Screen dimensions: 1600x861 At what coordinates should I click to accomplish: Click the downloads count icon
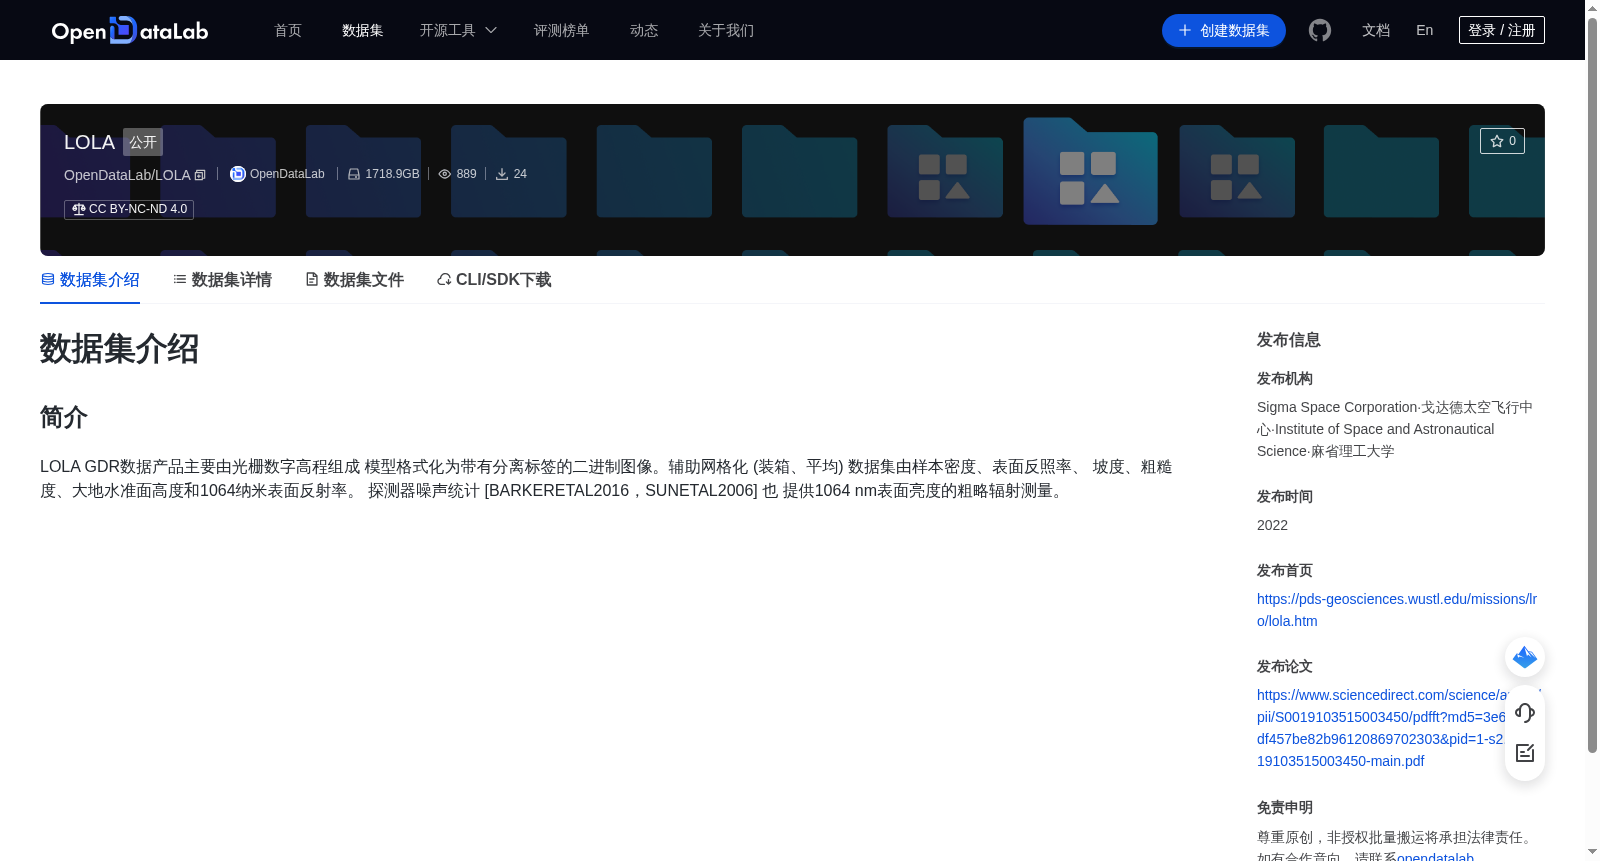(x=502, y=174)
